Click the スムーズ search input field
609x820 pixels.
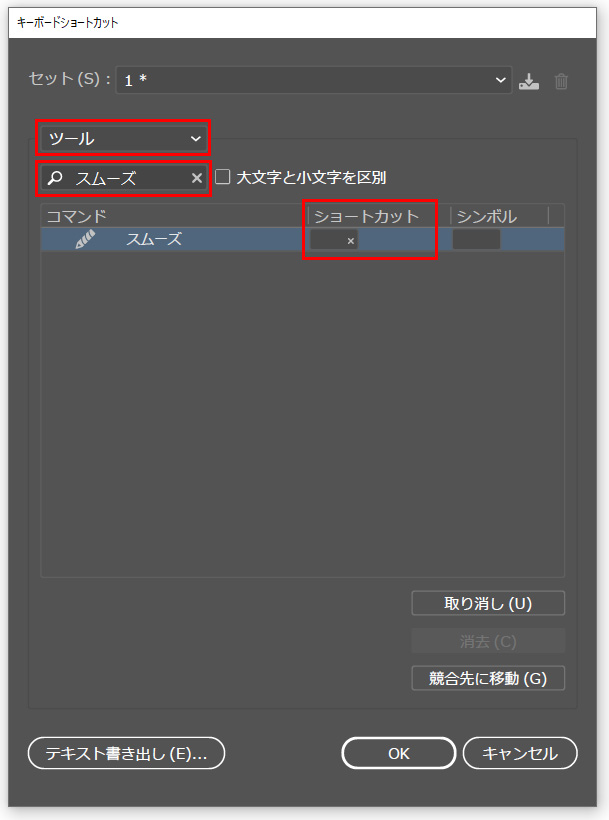pyautogui.click(x=124, y=178)
